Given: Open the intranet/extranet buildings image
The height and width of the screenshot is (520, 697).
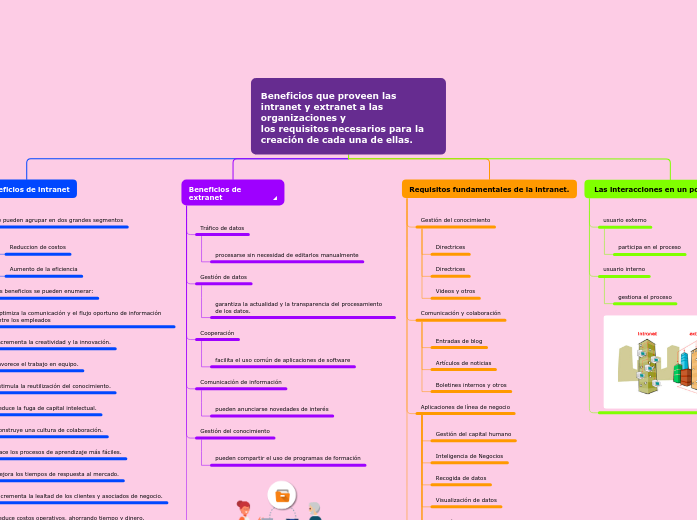Looking at the screenshot, I should pyautogui.click(x=650, y=362).
